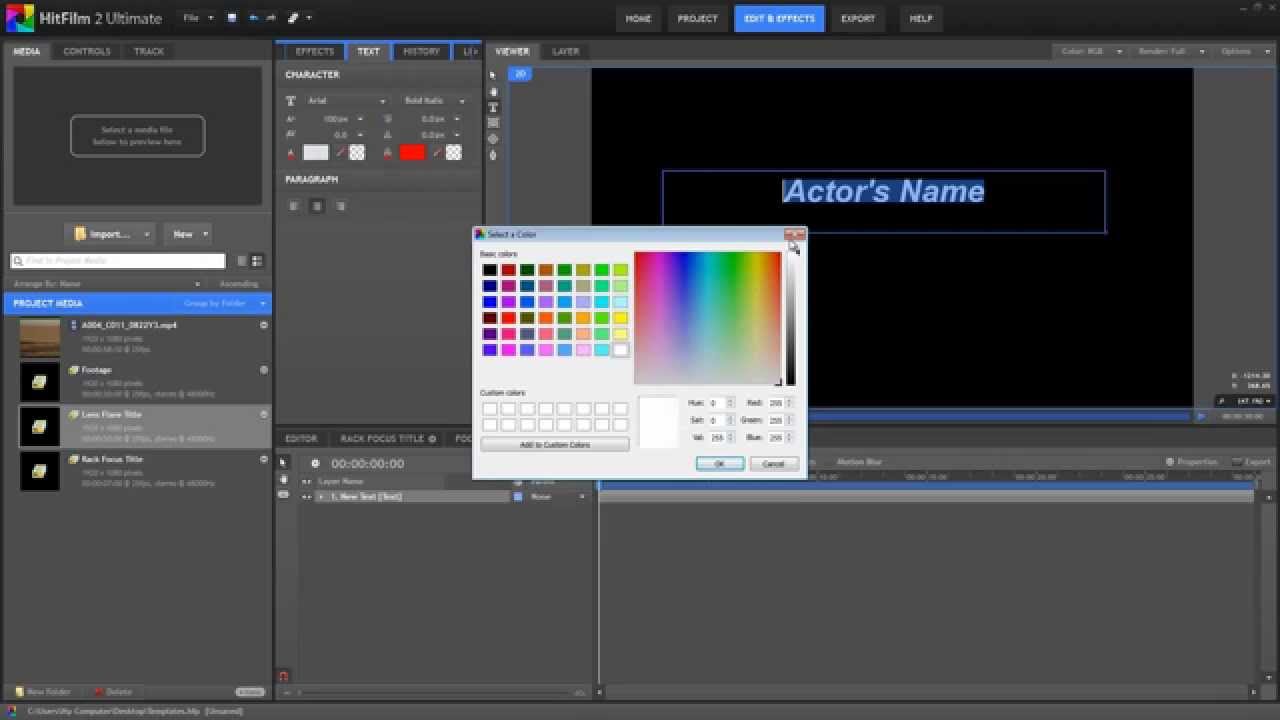Click OK in Select a Color dialog
Viewport: 1280px width, 720px height.
pyautogui.click(x=720, y=464)
